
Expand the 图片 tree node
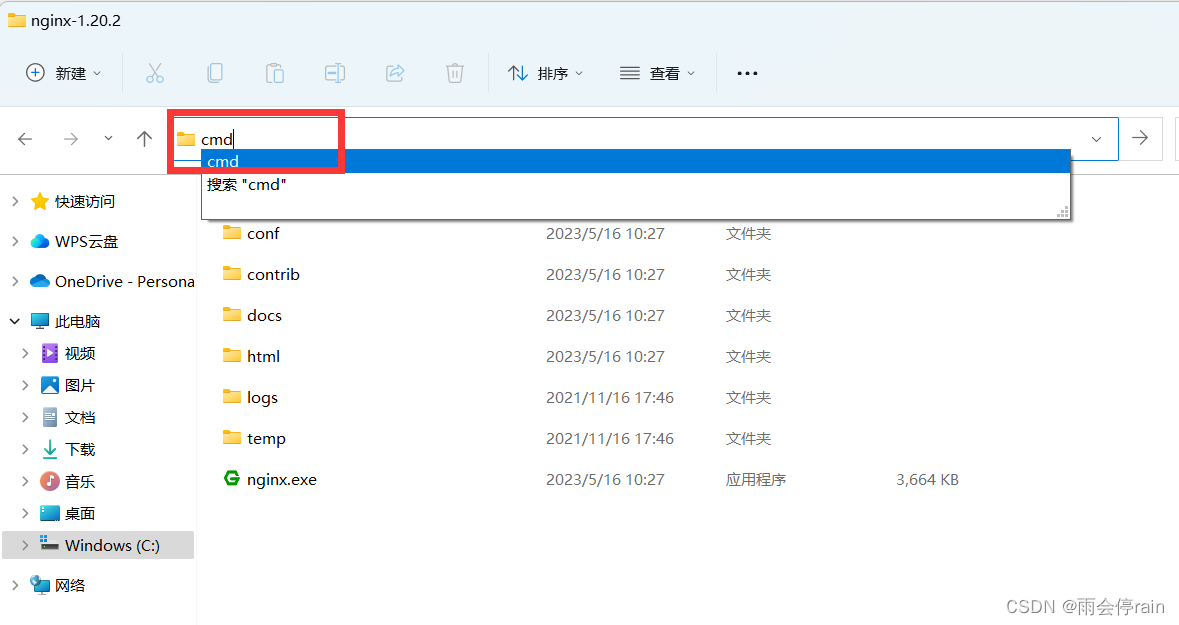pyautogui.click(x=25, y=385)
